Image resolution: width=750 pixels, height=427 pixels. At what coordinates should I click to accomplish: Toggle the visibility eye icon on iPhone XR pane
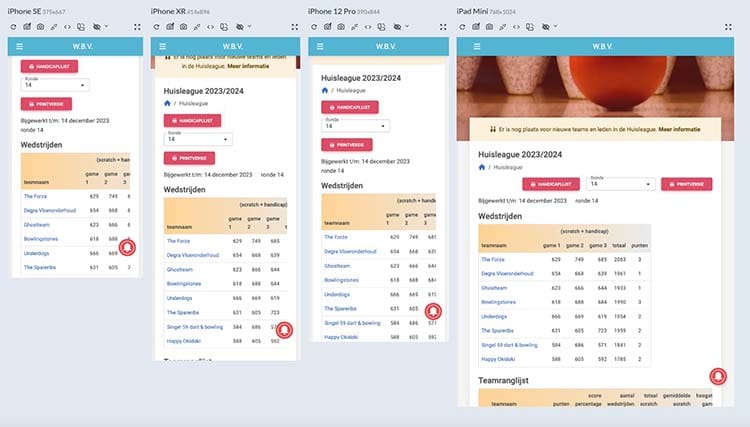(238, 25)
